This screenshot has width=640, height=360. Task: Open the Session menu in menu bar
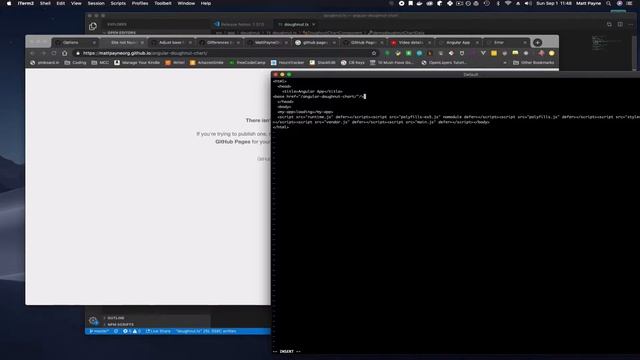coord(96,3)
